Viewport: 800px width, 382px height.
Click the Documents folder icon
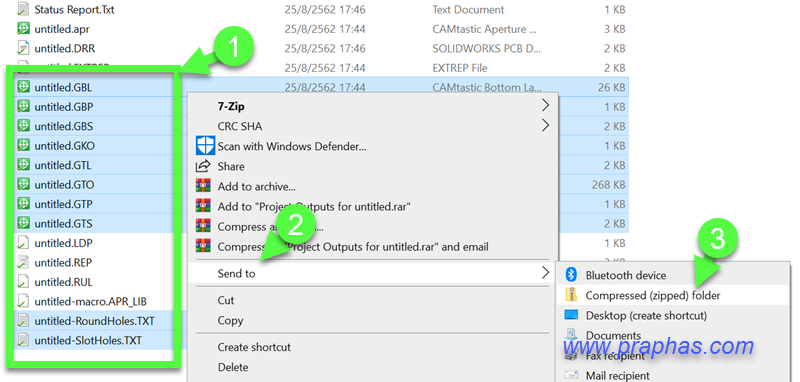(x=571, y=335)
